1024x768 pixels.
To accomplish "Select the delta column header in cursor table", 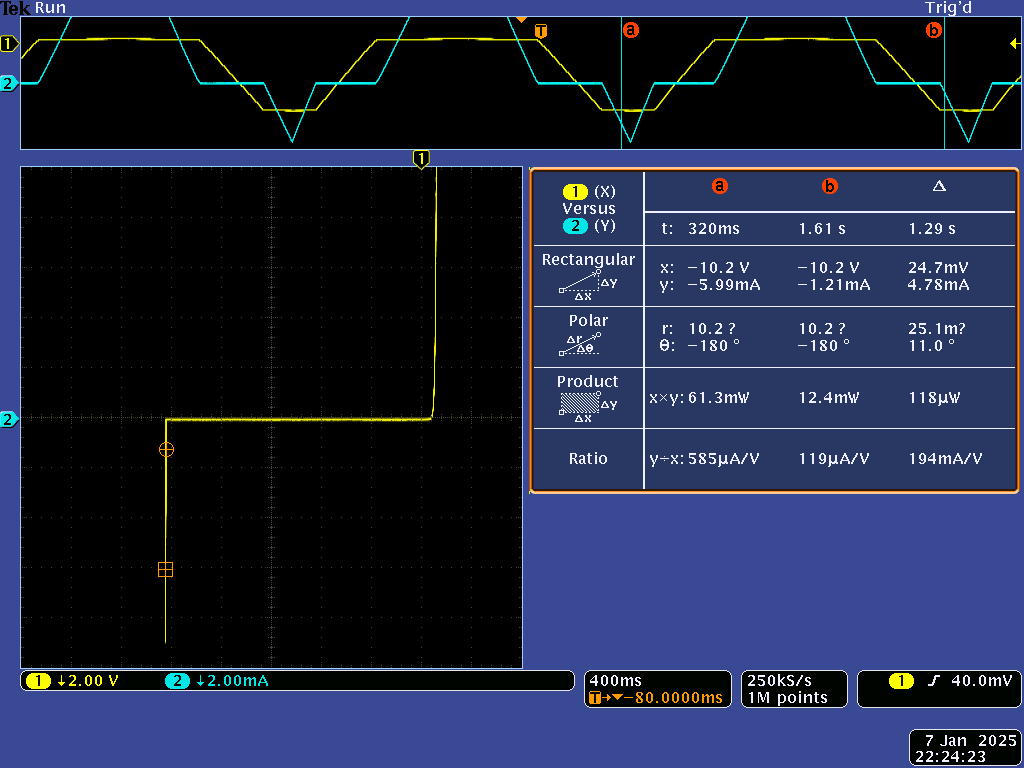I will (x=938, y=187).
